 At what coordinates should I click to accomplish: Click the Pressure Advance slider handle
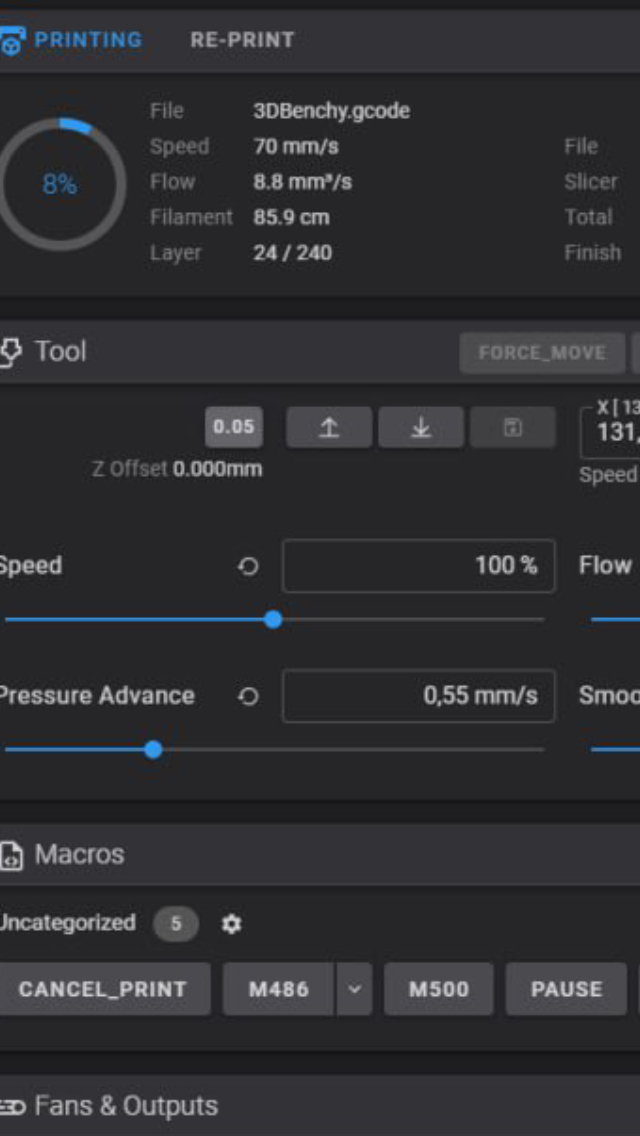153,749
